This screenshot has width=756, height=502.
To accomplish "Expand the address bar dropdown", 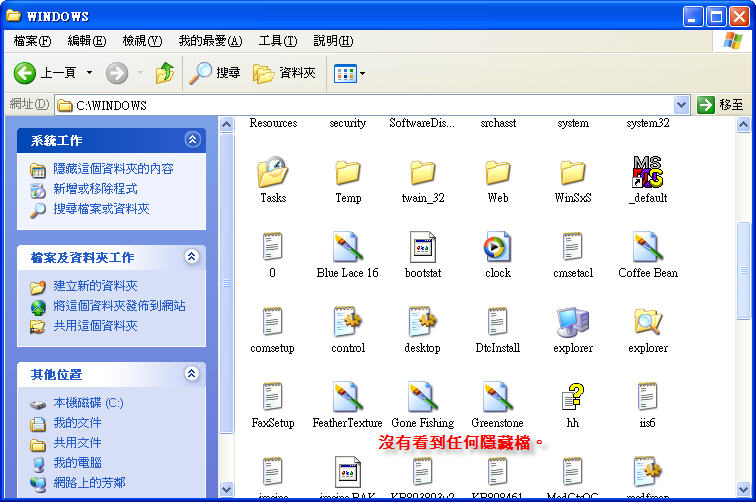I will click(681, 105).
